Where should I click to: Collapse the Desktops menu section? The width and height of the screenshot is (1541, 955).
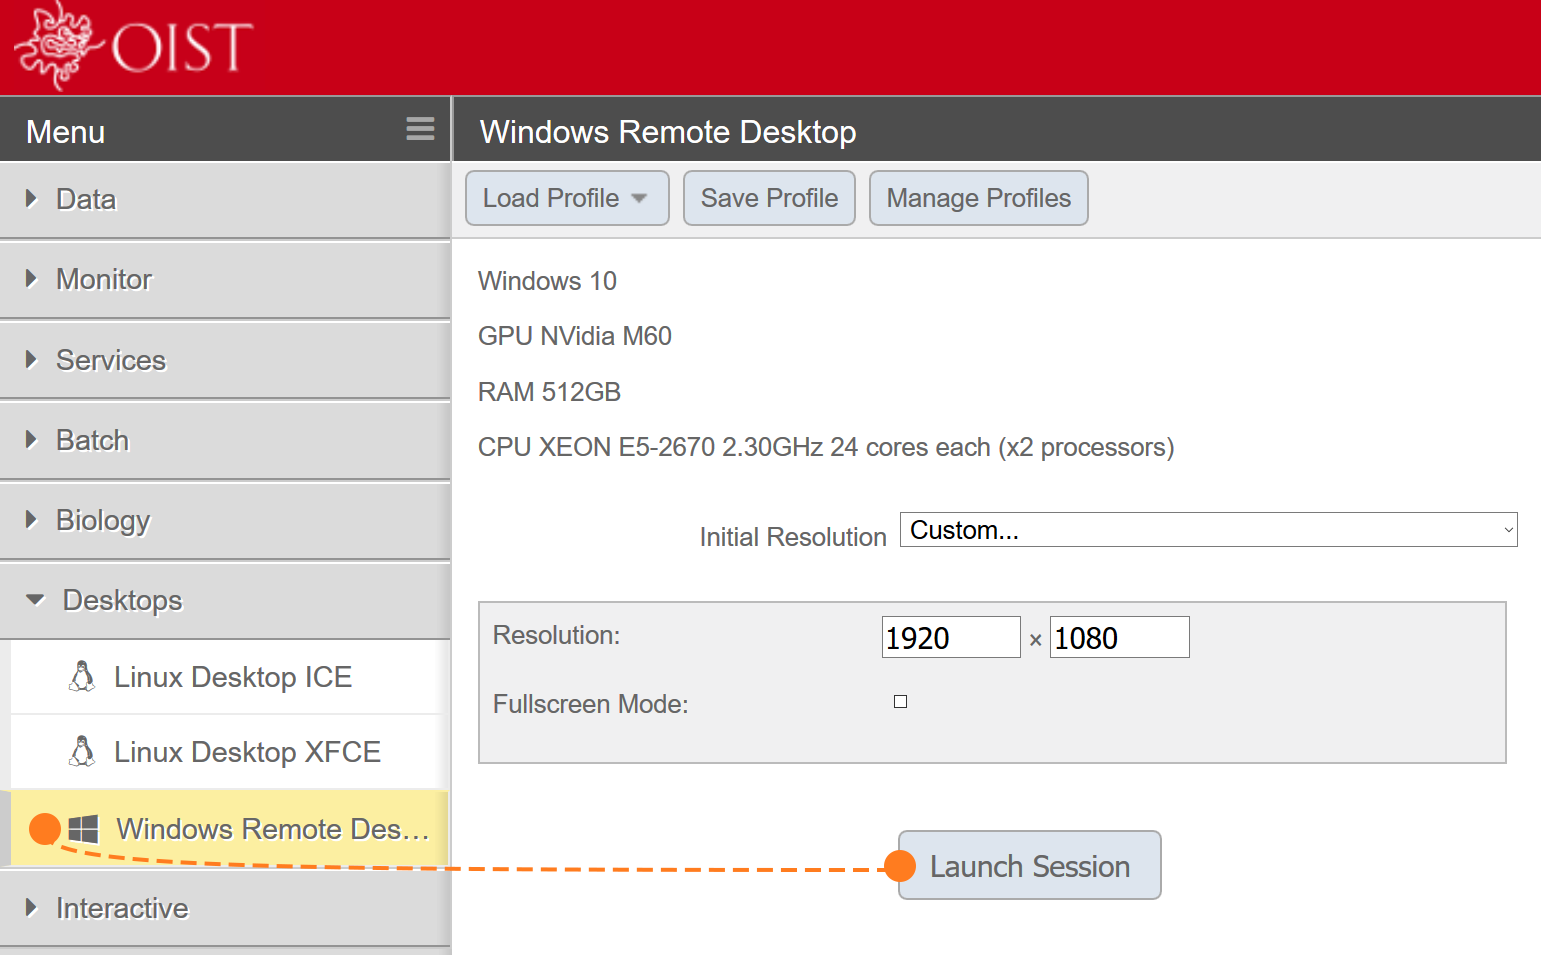pyautogui.click(x=36, y=600)
